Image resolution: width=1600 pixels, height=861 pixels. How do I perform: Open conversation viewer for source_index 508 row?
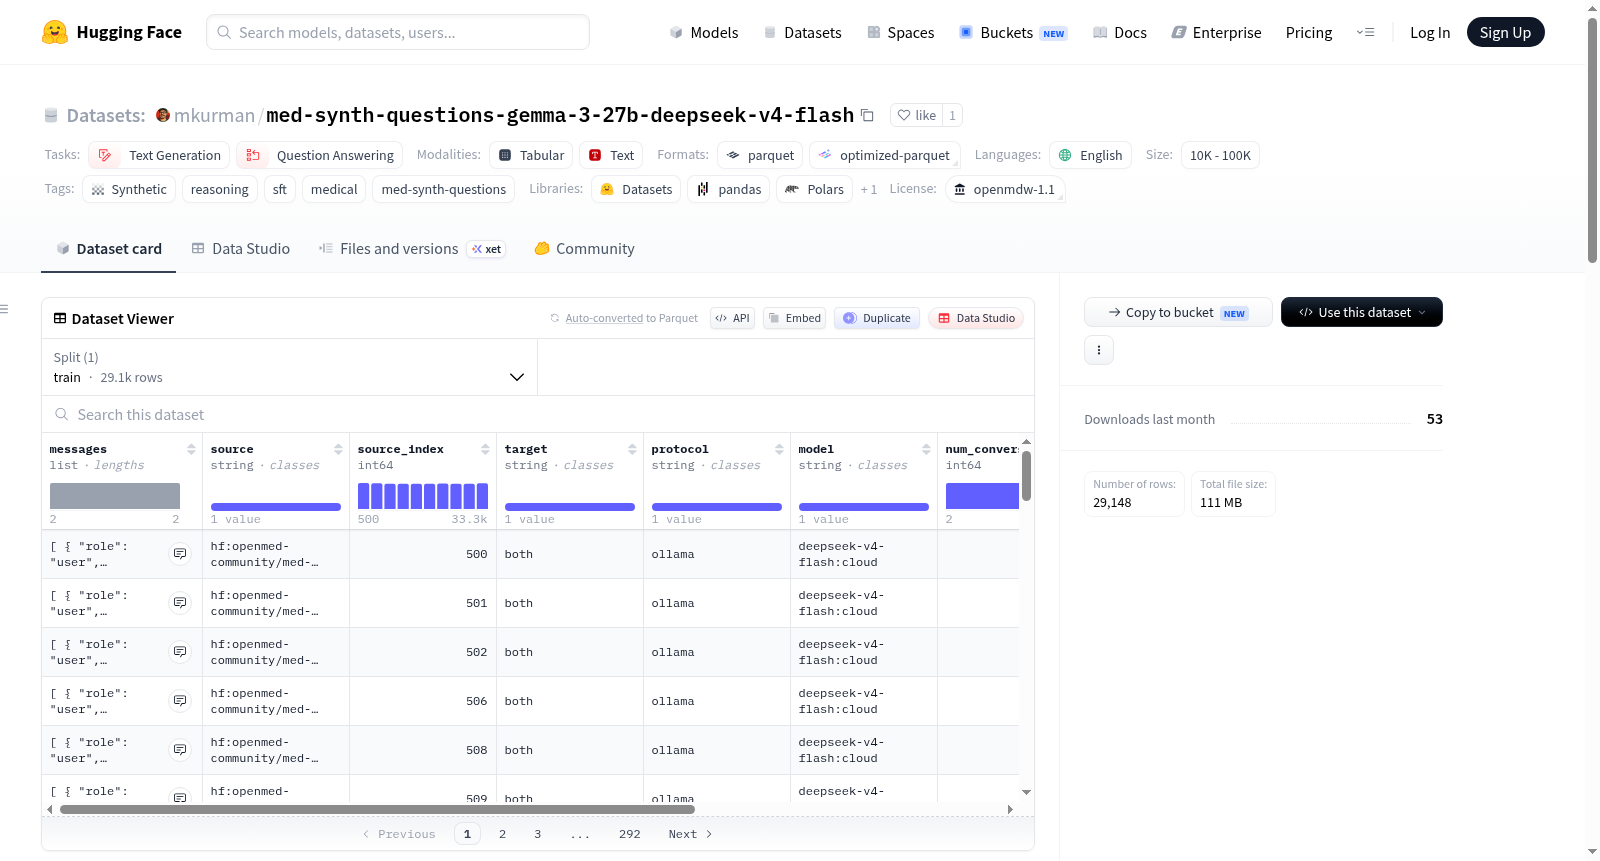coord(180,750)
